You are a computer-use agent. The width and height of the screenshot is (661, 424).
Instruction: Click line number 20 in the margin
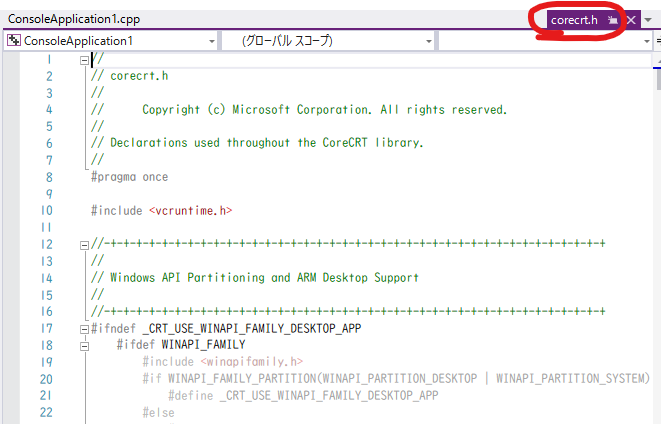(46, 379)
